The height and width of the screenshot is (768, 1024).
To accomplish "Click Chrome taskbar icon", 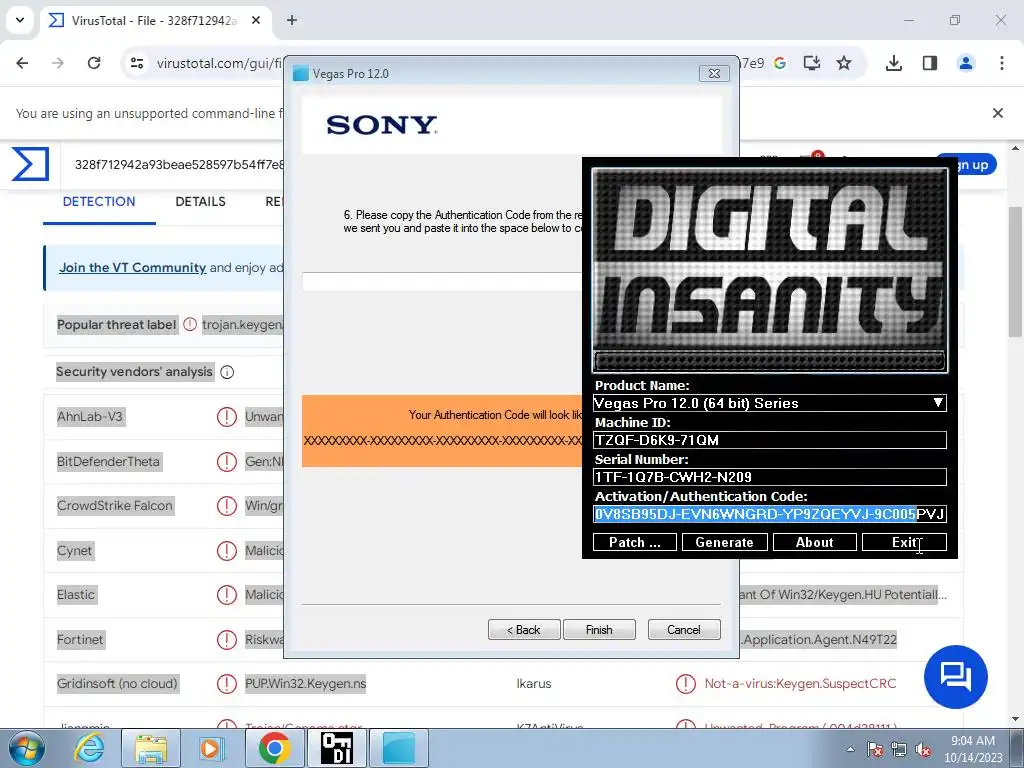I will [x=274, y=748].
